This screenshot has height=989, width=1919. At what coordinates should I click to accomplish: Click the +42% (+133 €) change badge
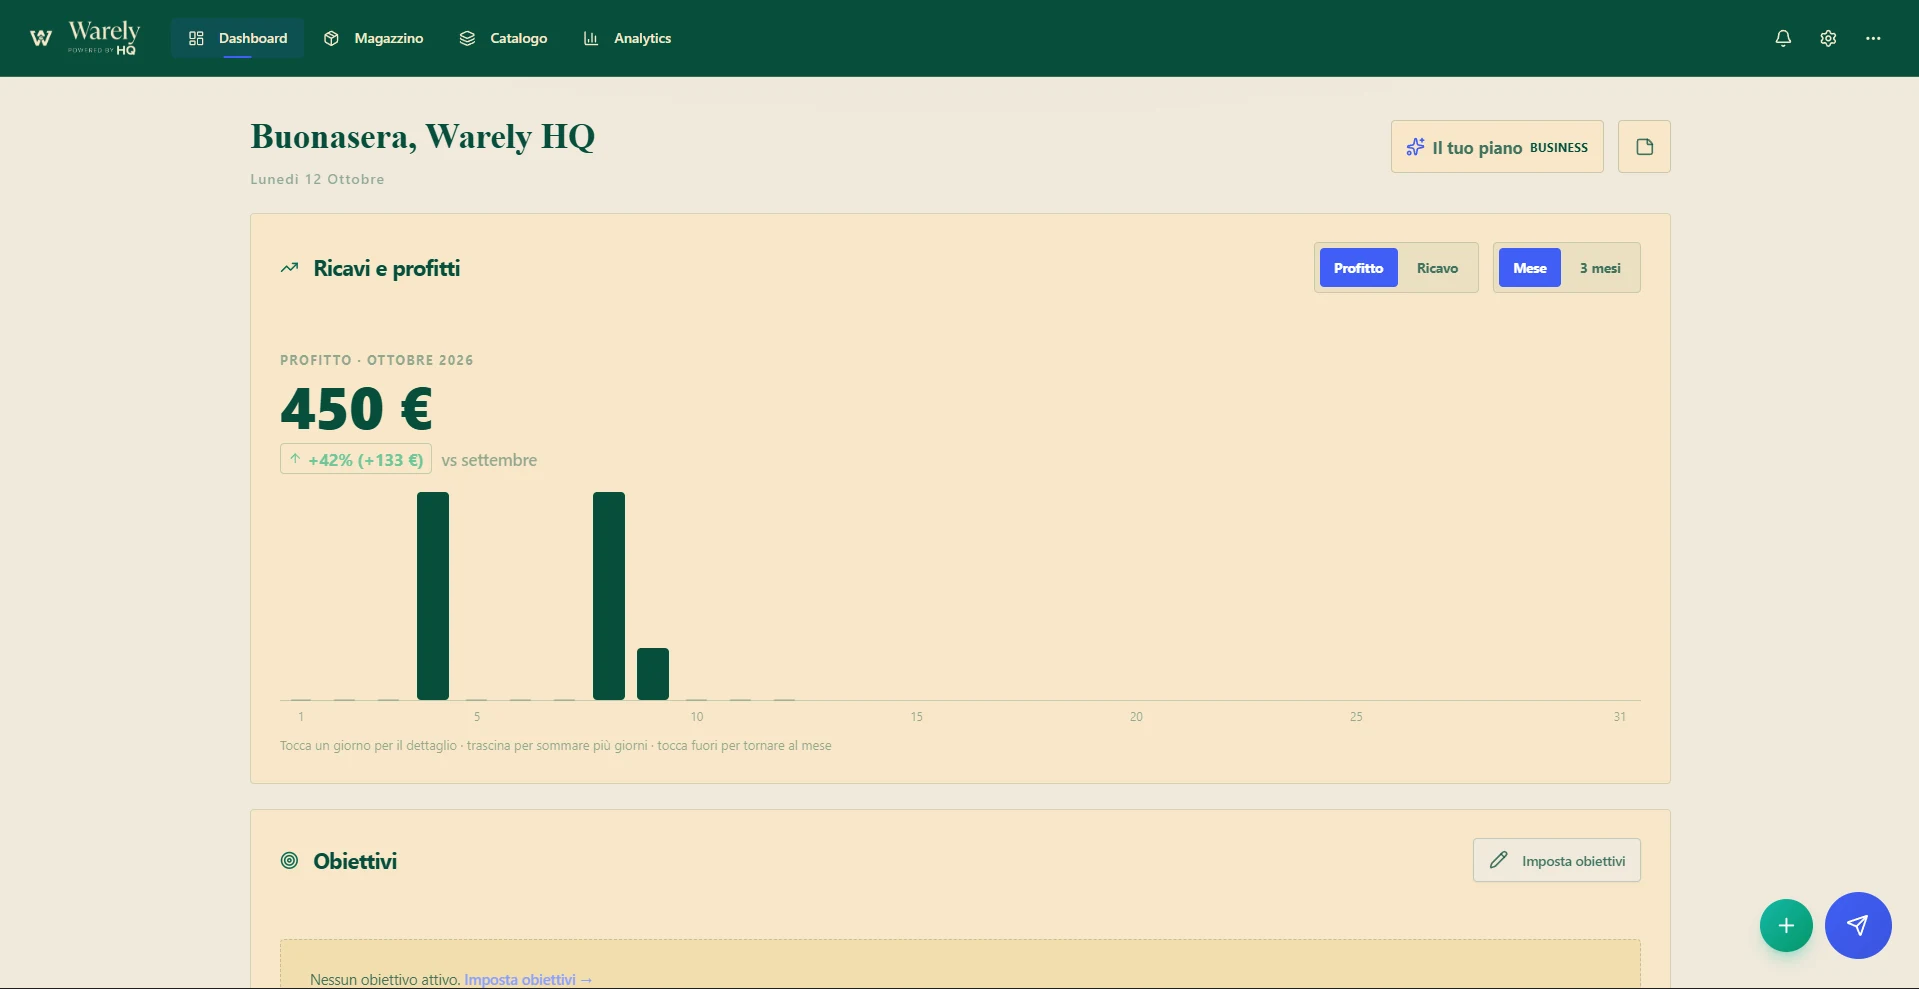(x=356, y=459)
